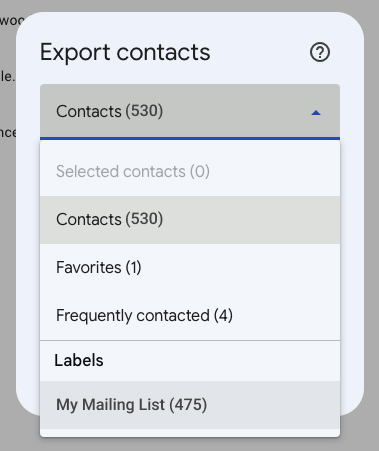Screen dimensions: 379x451
Task: Keep the all Contacts (530) option selected
Action: [x=190, y=220]
